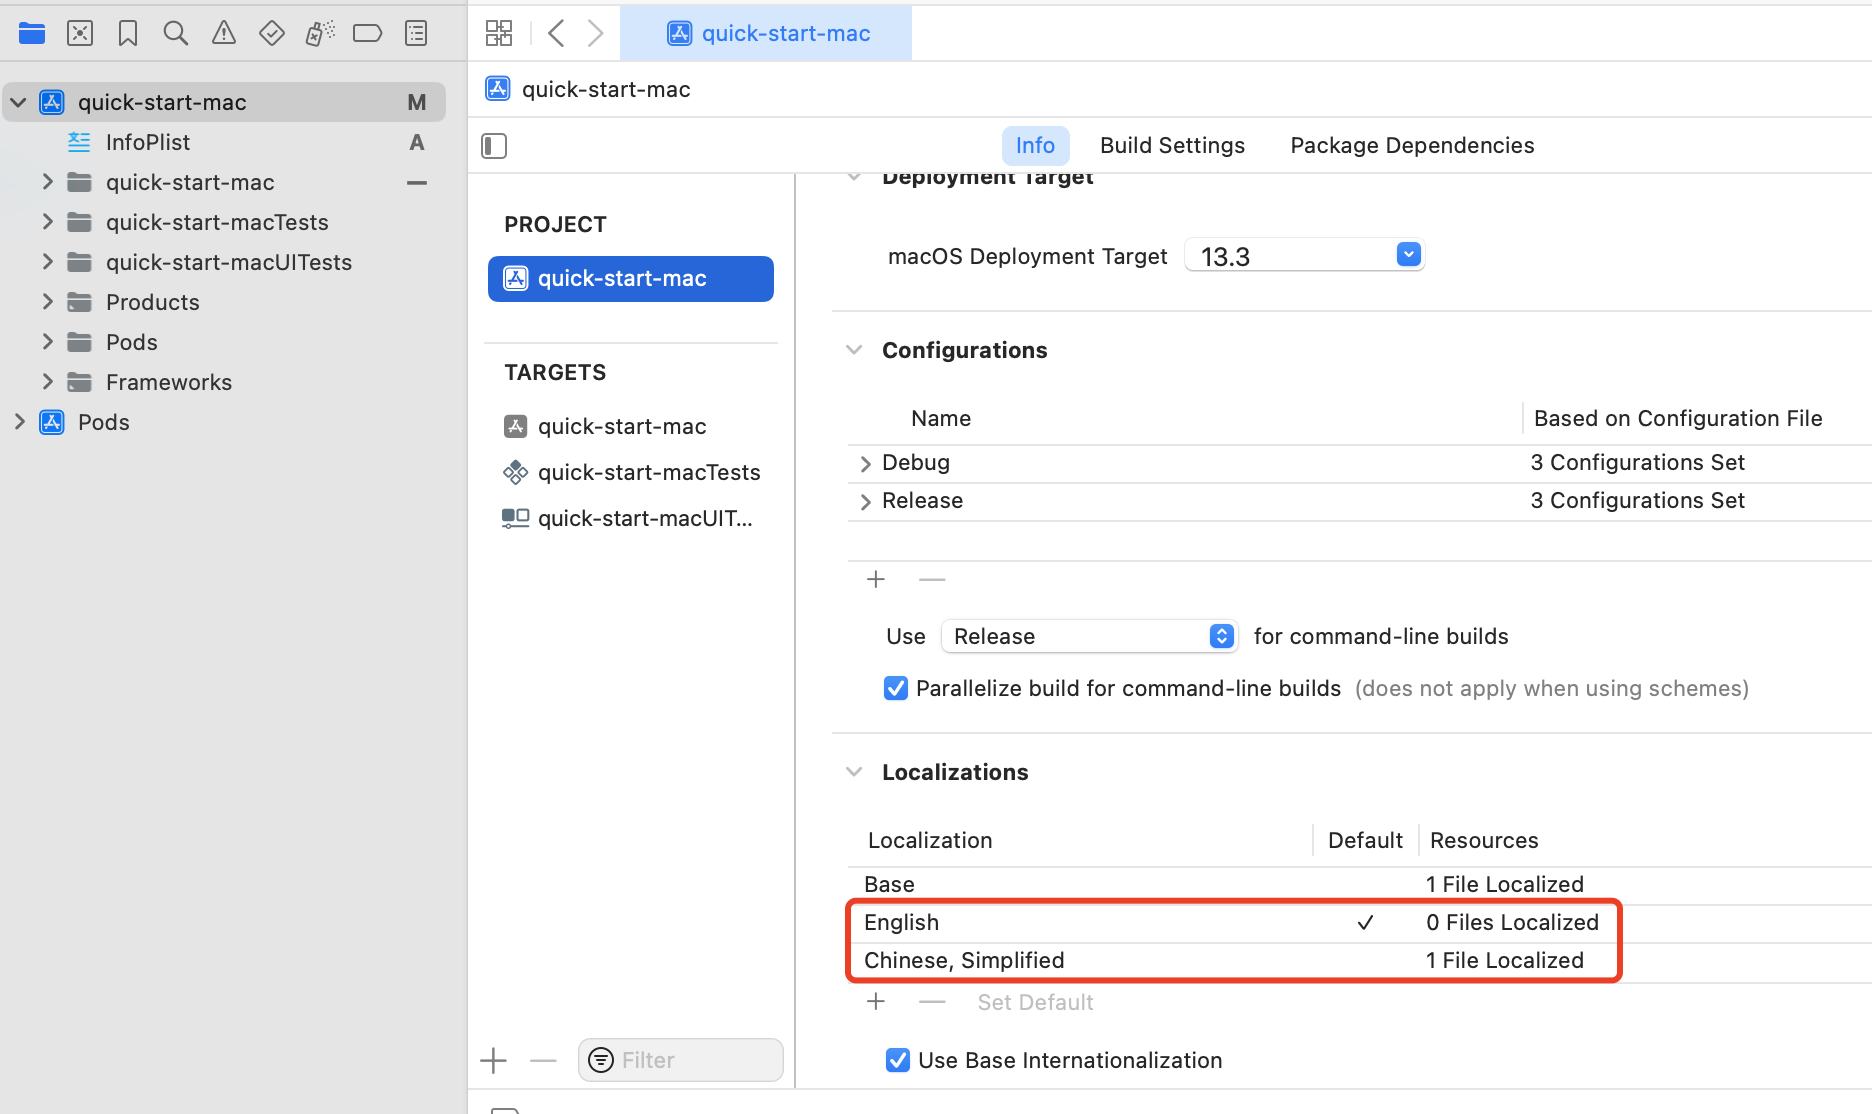Click the related items grid icon

point(499,33)
